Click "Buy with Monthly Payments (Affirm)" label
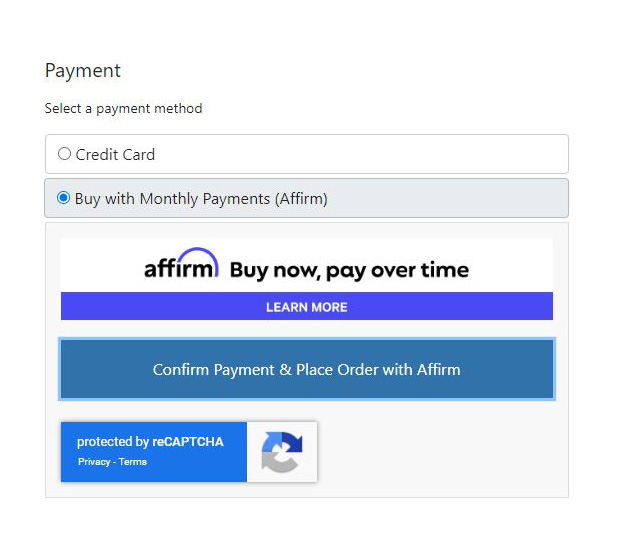The image size is (620, 540). (201, 199)
